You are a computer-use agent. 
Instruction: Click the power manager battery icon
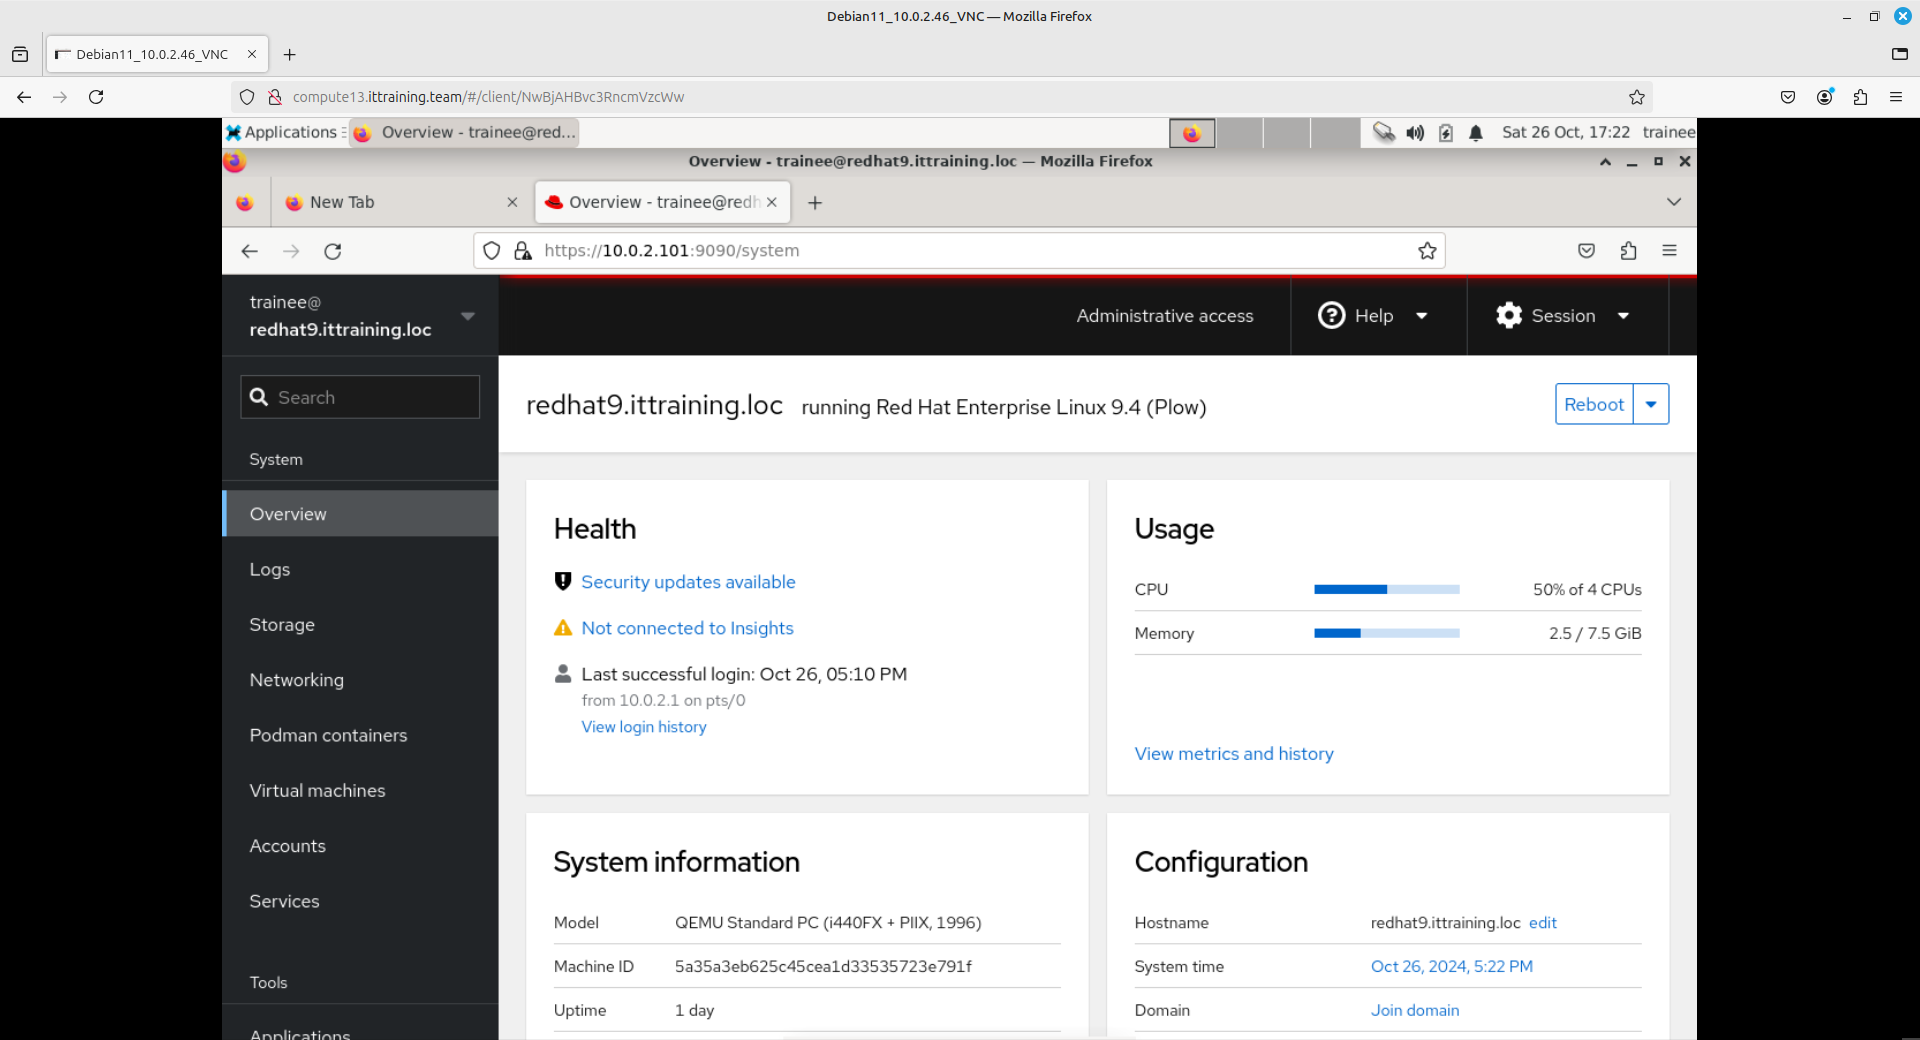[x=1445, y=132]
